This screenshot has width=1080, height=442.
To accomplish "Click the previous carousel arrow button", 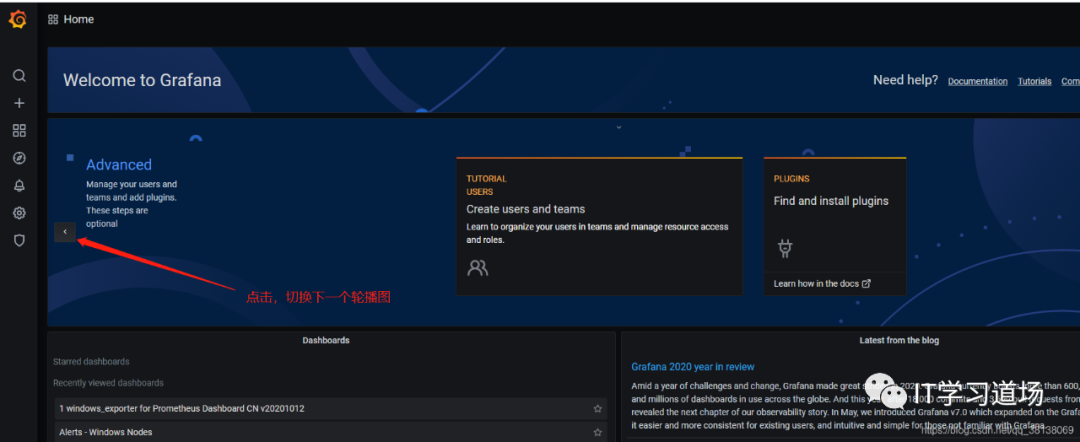I will [x=65, y=232].
